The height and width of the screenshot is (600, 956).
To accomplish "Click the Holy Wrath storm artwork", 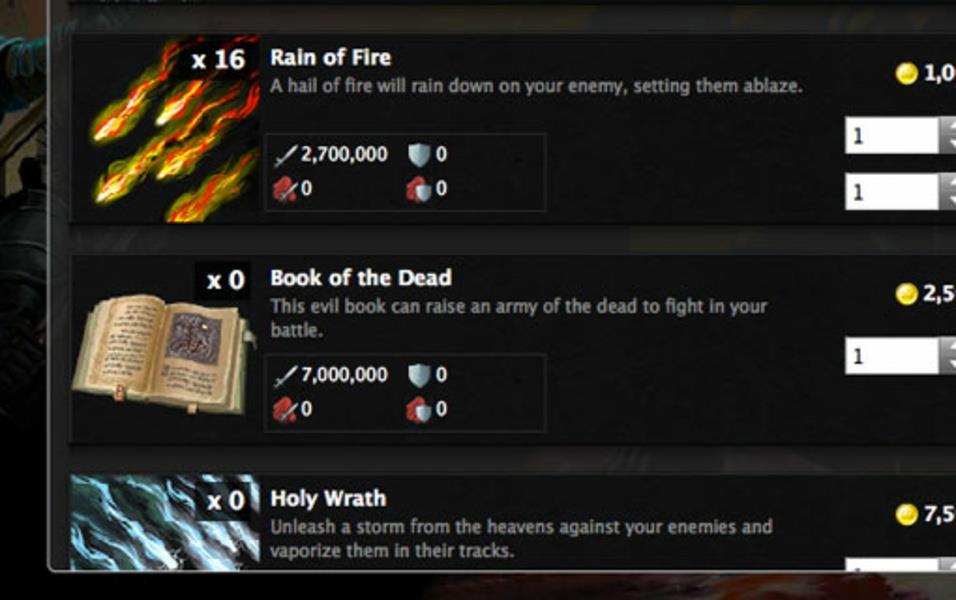I will [165, 522].
